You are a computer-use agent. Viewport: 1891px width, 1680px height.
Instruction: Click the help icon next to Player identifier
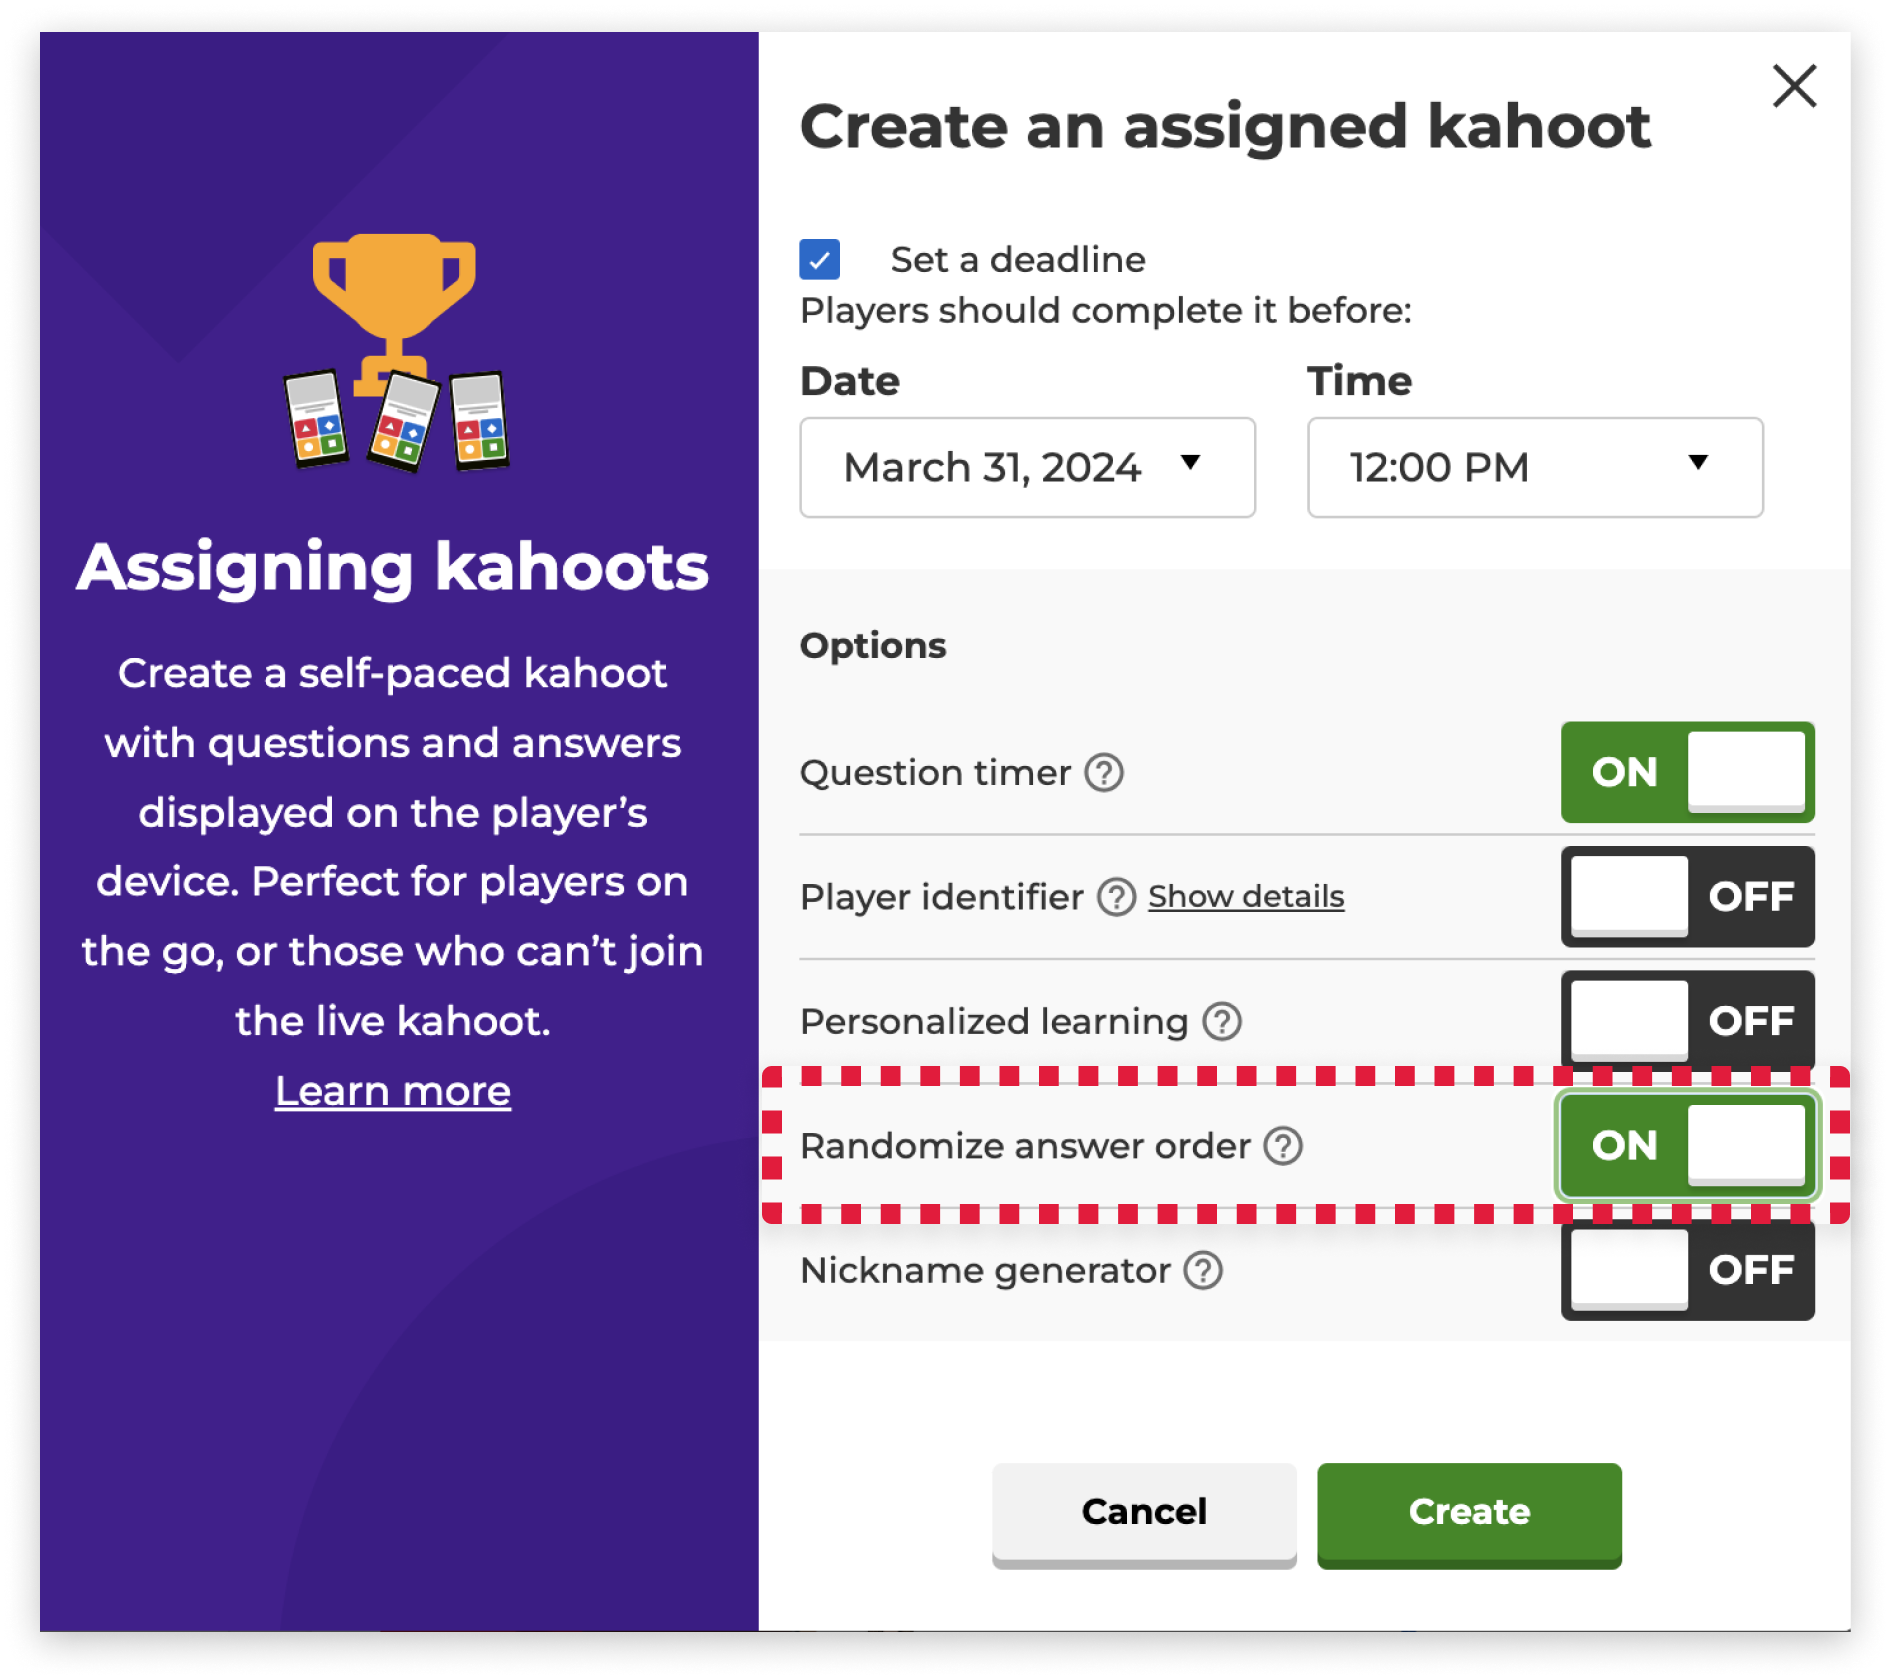tap(1116, 897)
